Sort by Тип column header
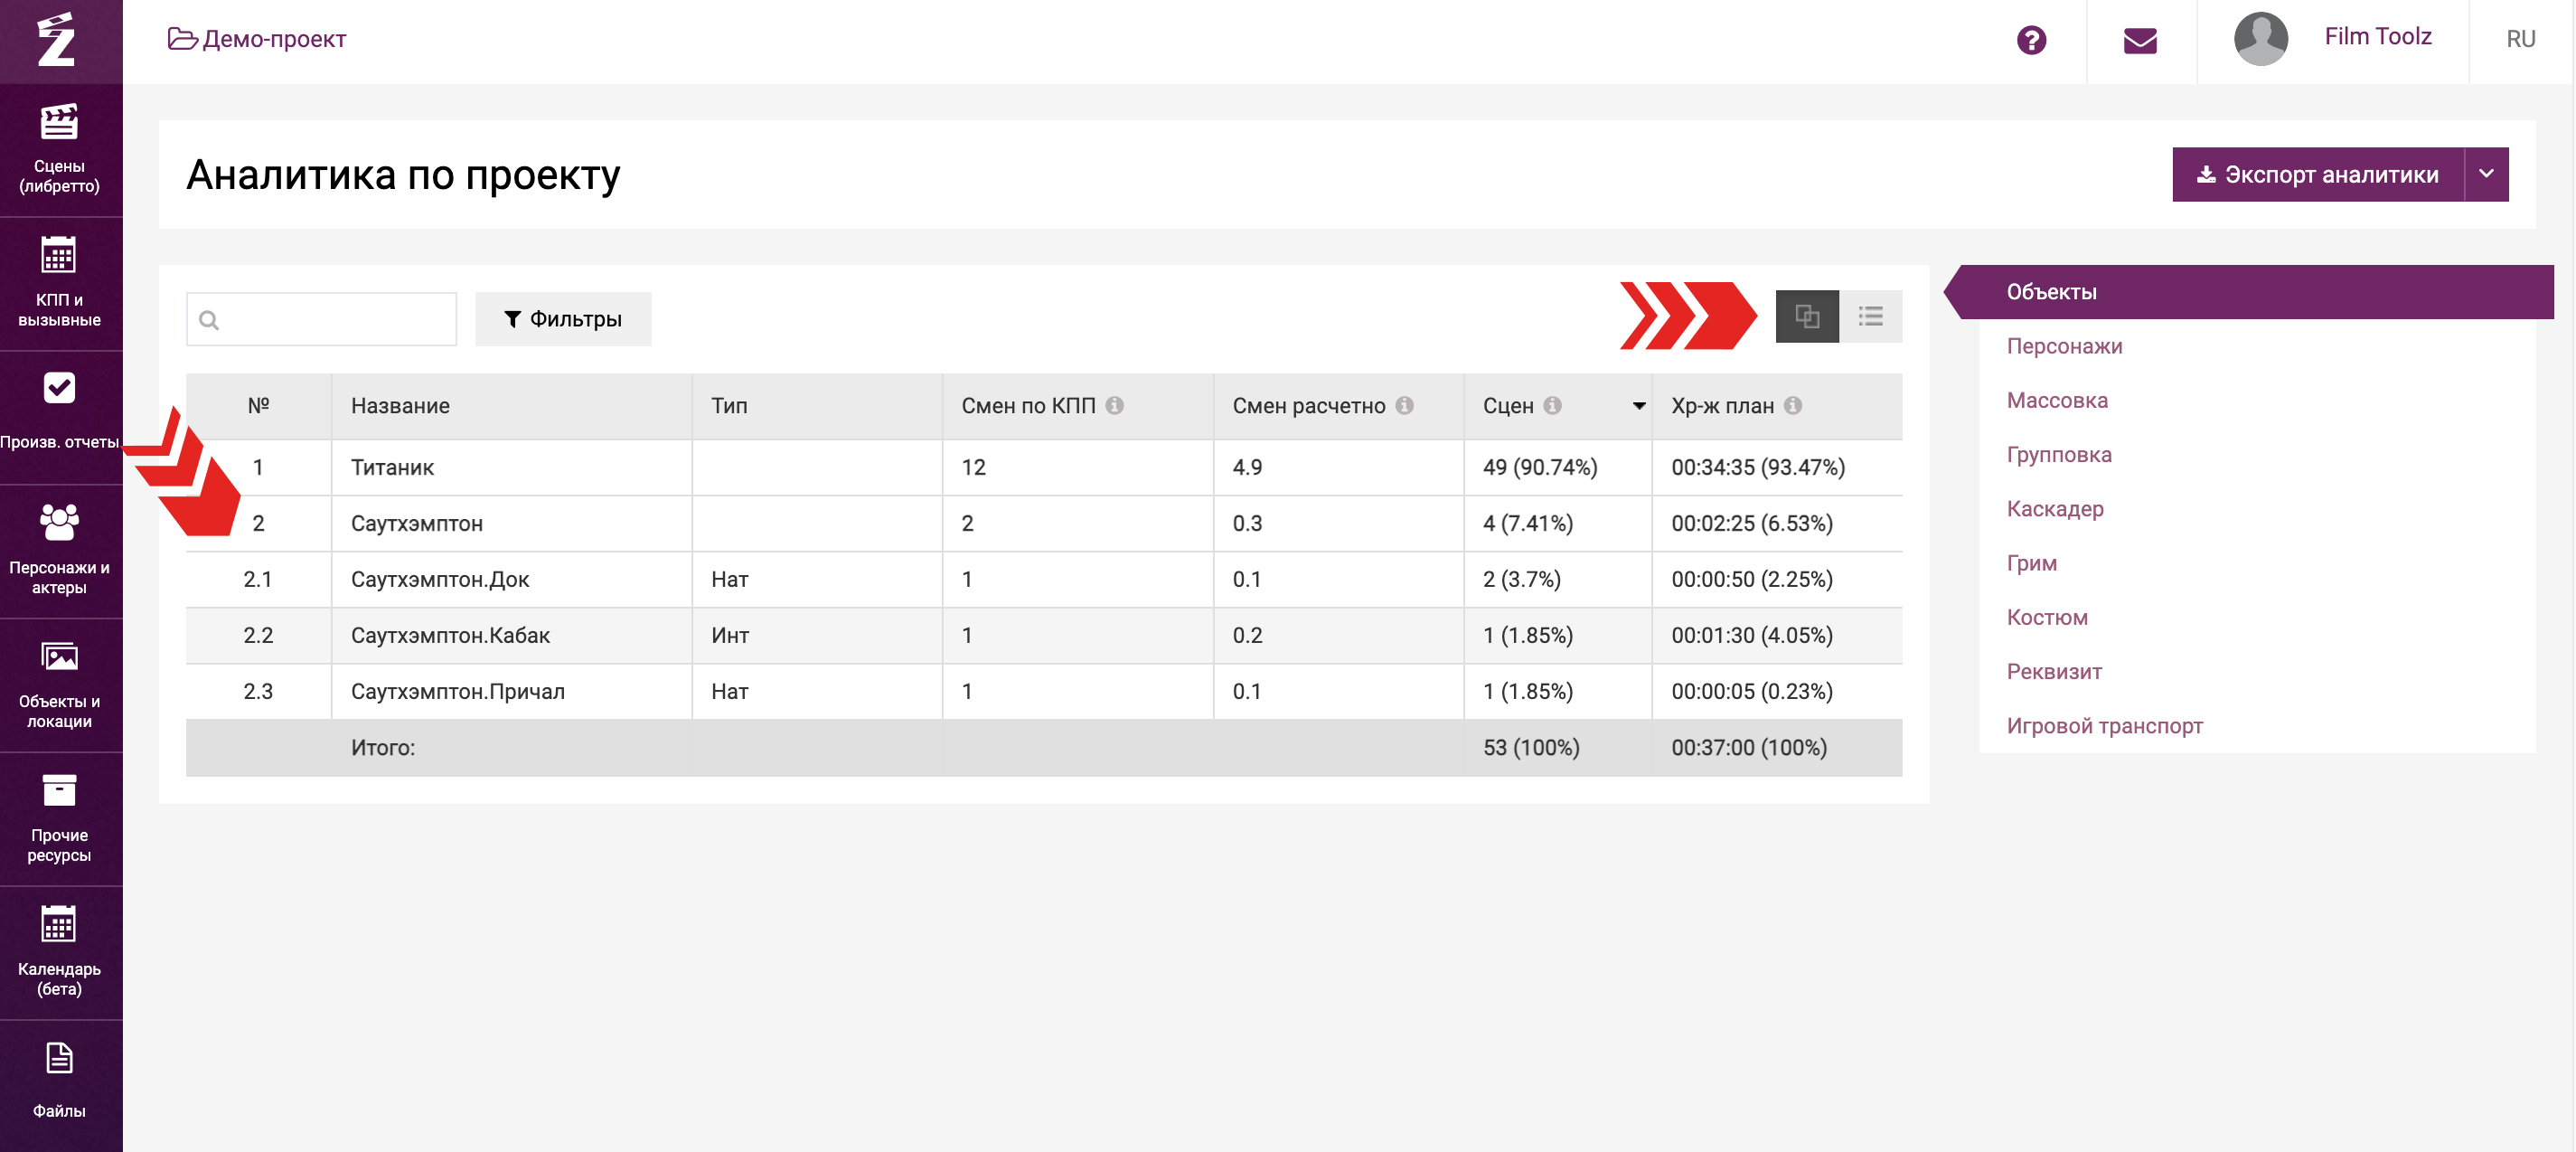Screen dimensions: 2576x1152 coord(729,405)
